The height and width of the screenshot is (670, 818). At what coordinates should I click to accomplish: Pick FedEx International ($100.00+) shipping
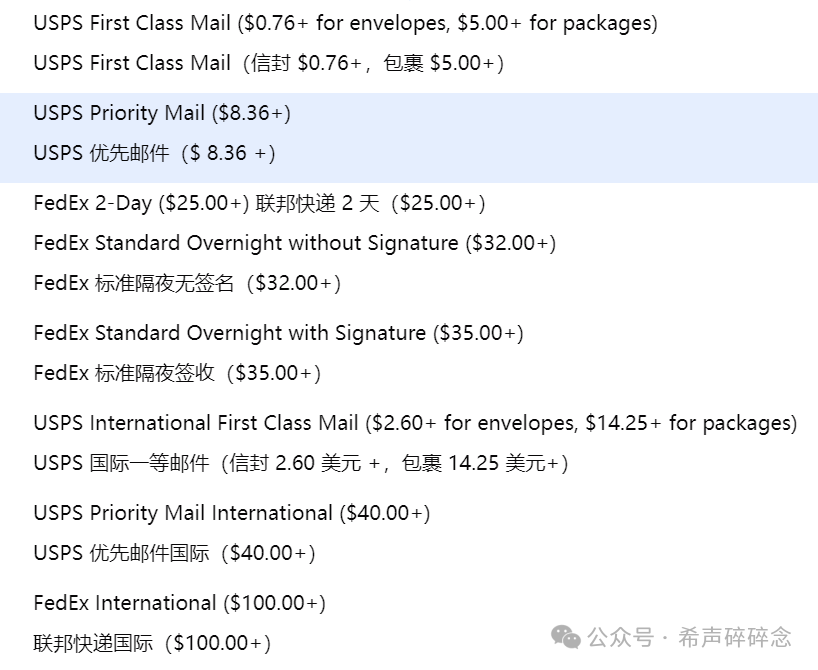(x=179, y=603)
